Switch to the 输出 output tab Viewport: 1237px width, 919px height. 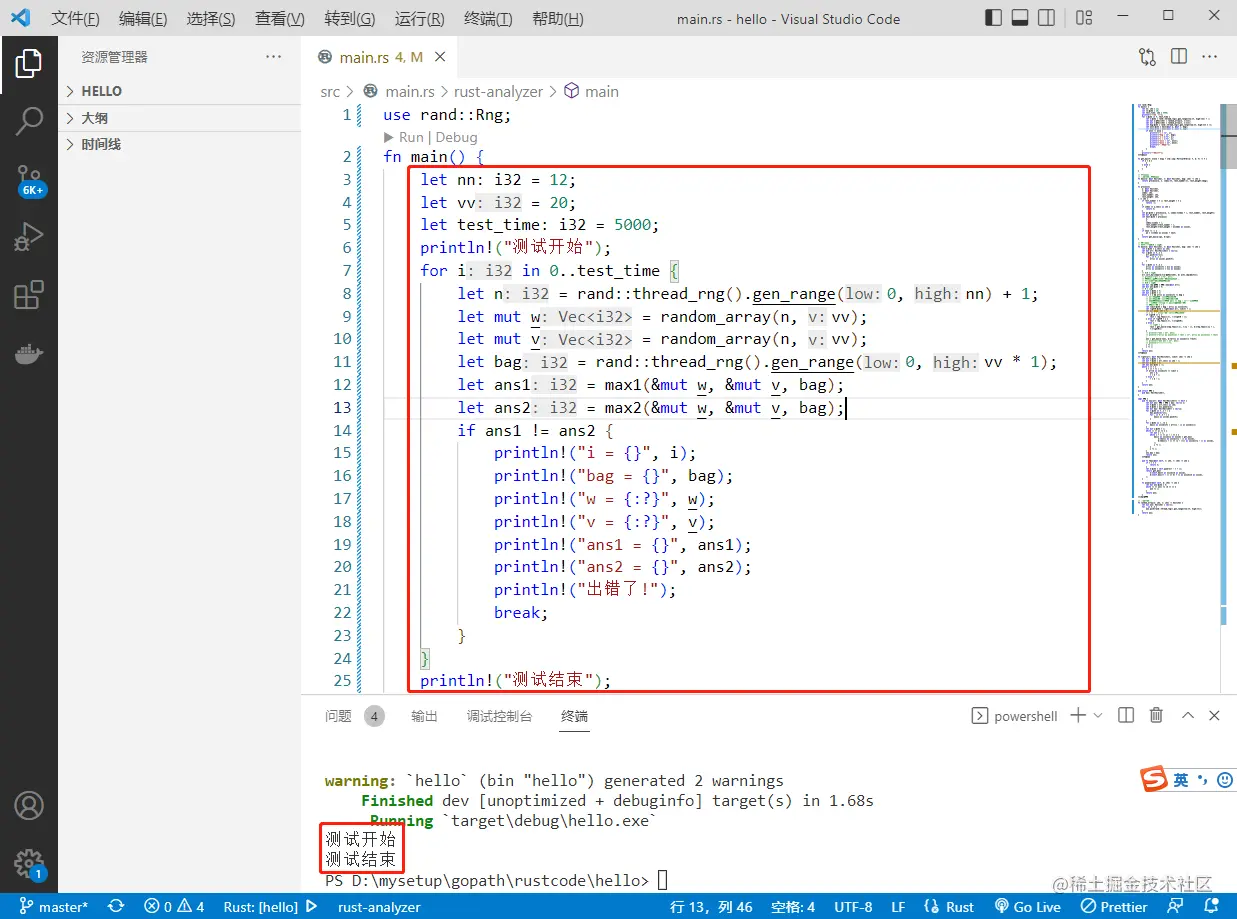point(425,716)
